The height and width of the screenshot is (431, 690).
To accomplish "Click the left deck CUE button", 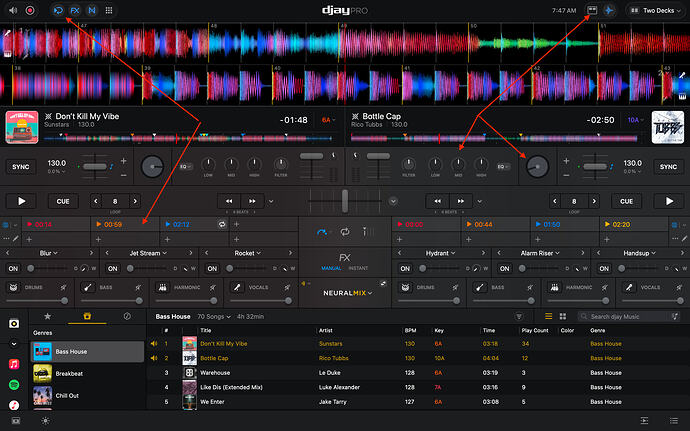I will click(x=63, y=201).
